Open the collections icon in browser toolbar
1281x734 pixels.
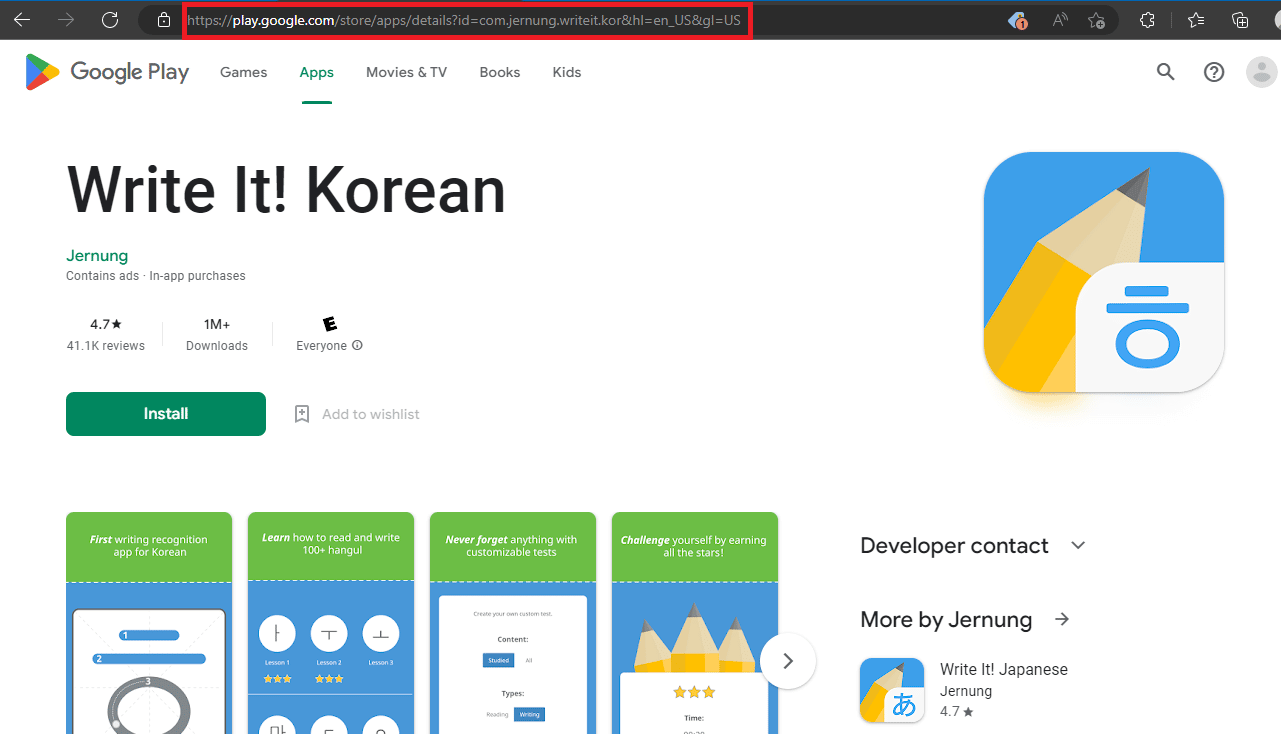pos(1240,20)
